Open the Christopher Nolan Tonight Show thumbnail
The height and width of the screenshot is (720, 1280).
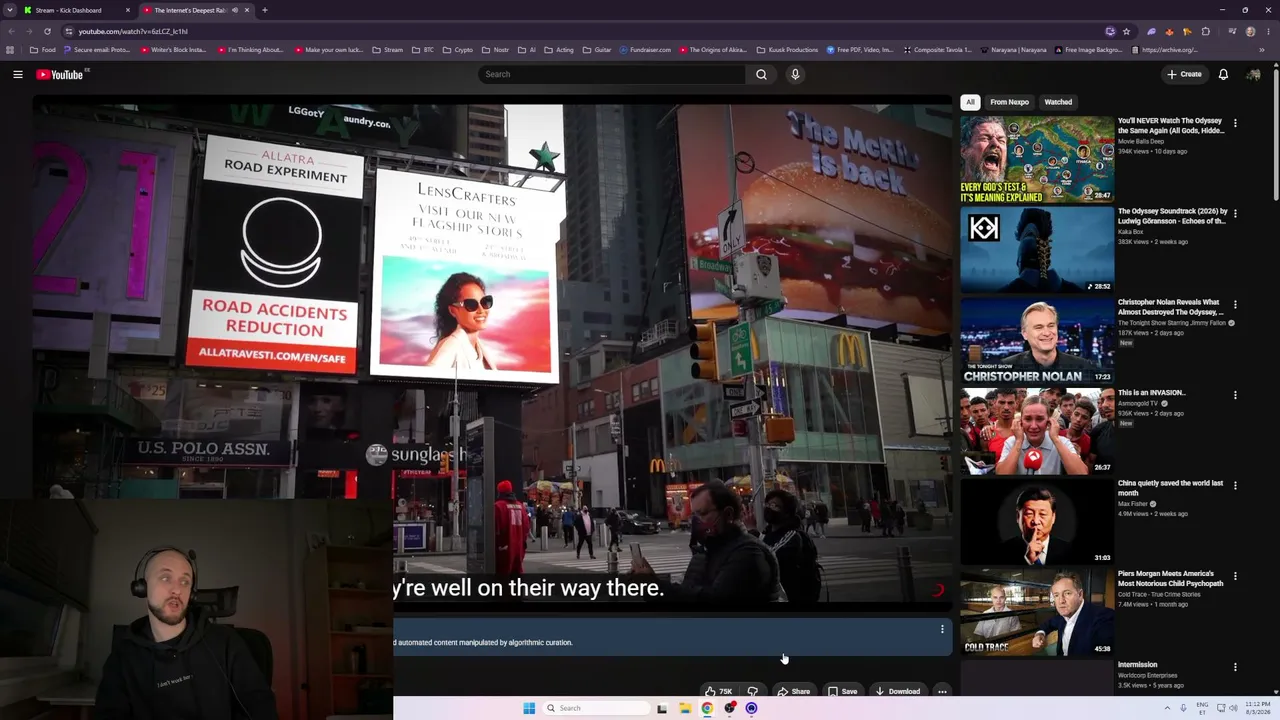[1037, 341]
